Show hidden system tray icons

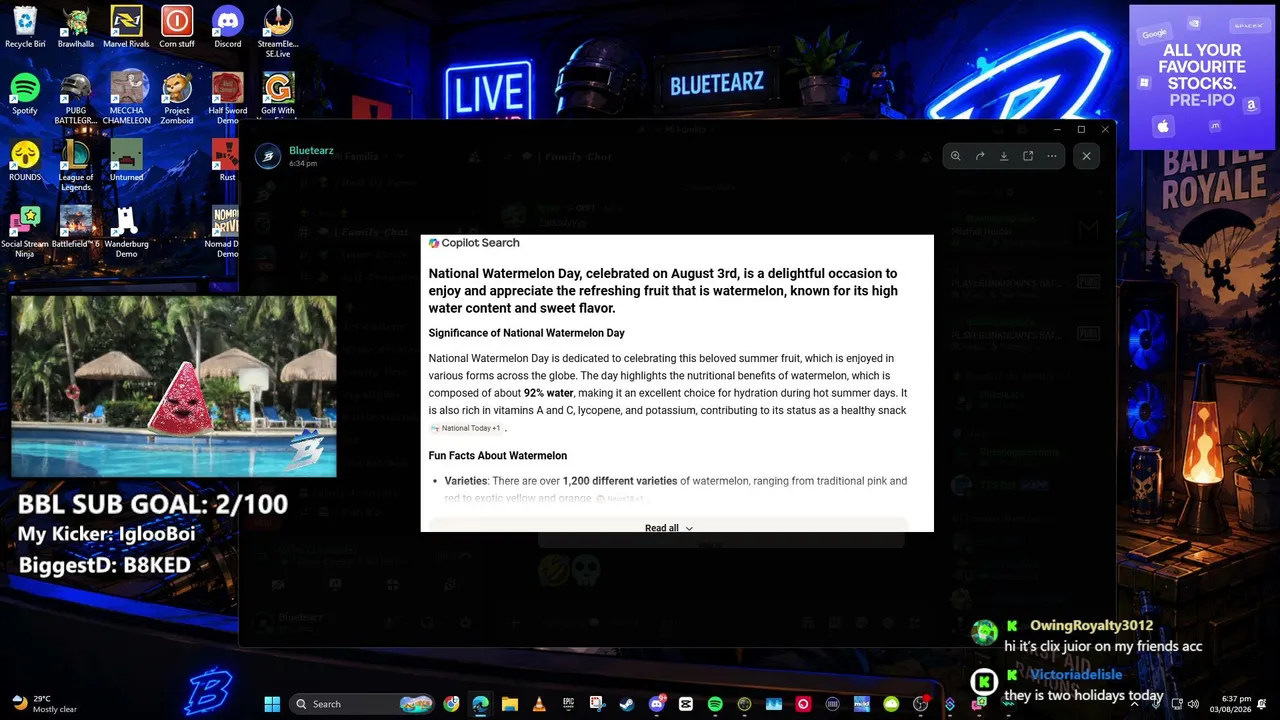coord(1135,704)
